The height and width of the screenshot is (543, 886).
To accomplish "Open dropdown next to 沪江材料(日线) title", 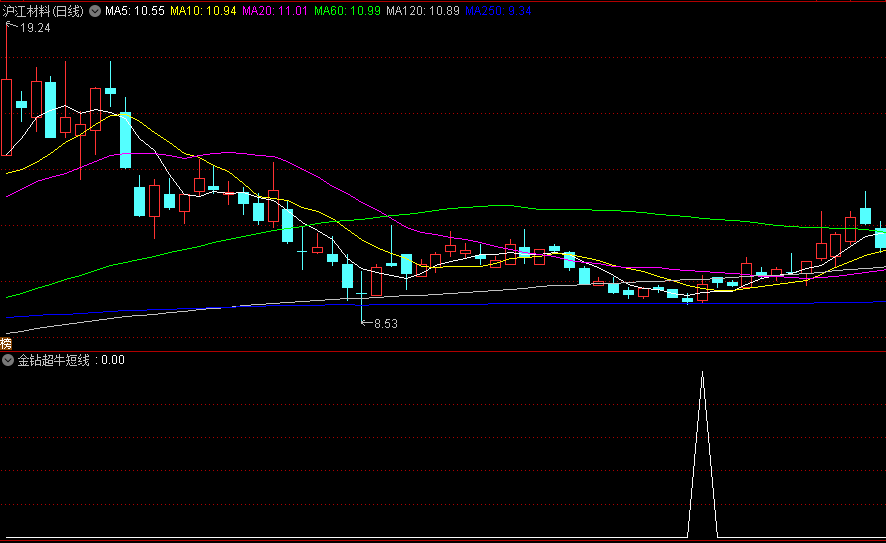I will pos(95,11).
